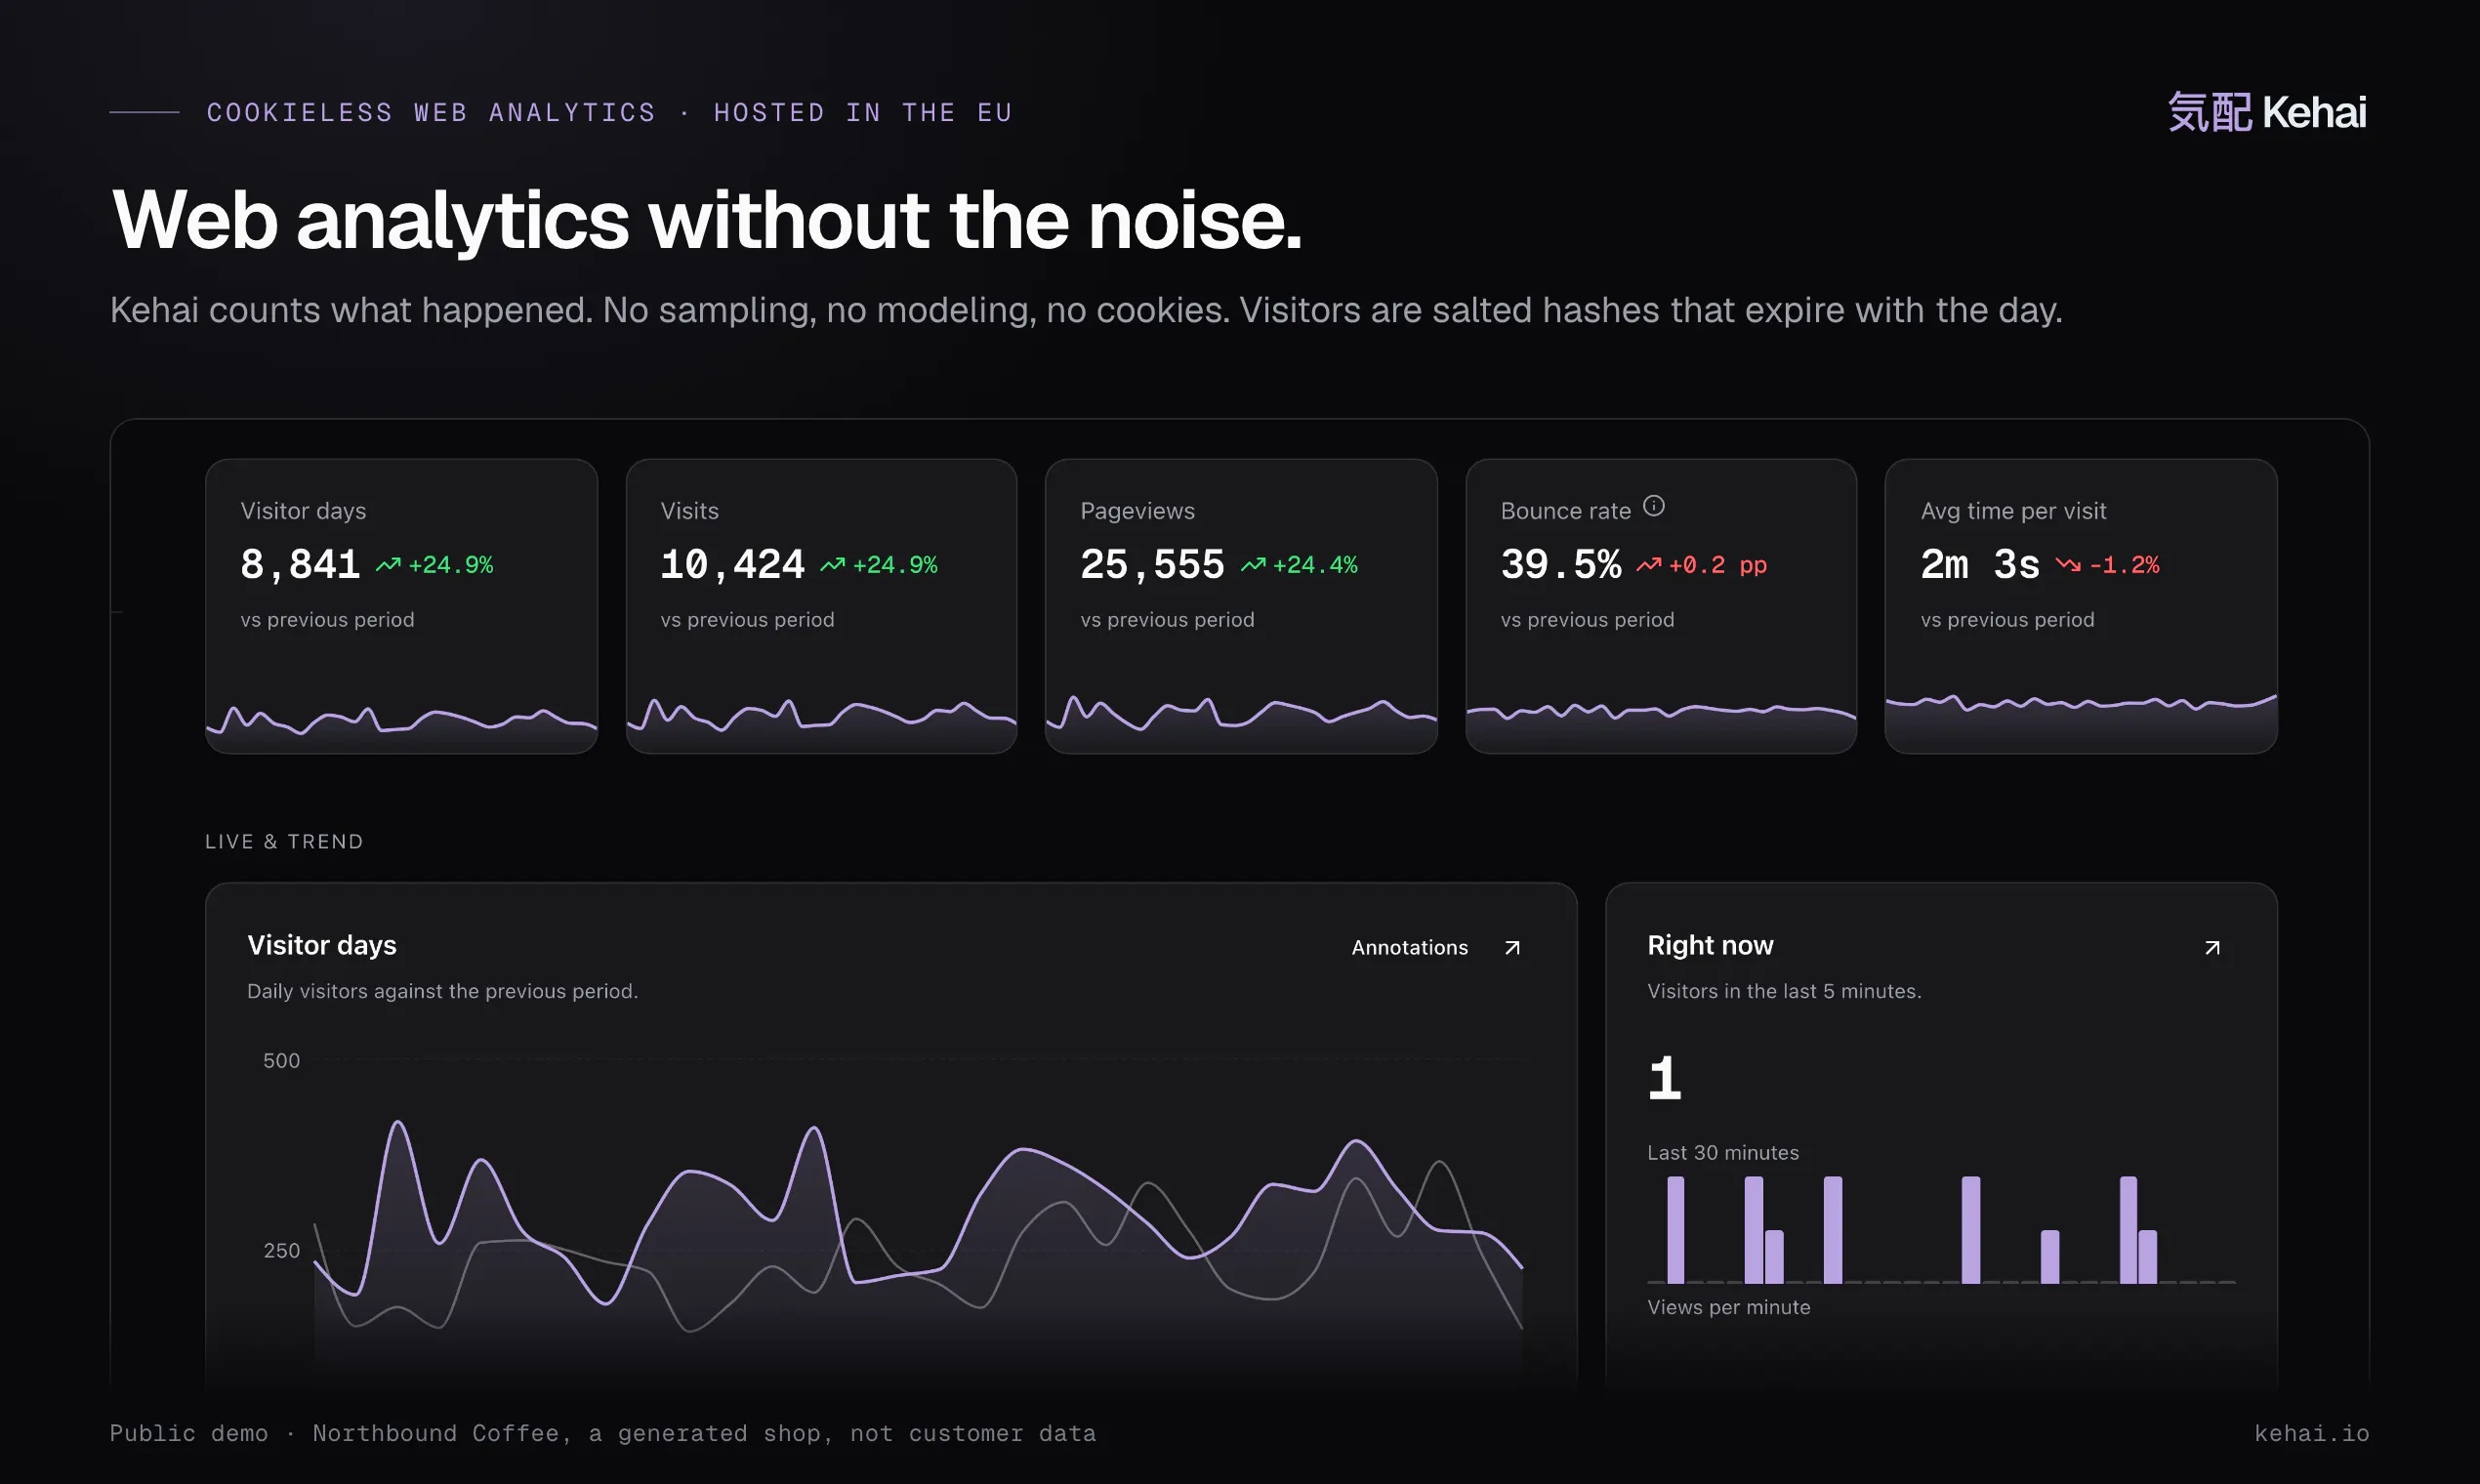Click the 500 axis label
Image resolution: width=2480 pixels, height=1484 pixels.
point(281,1061)
